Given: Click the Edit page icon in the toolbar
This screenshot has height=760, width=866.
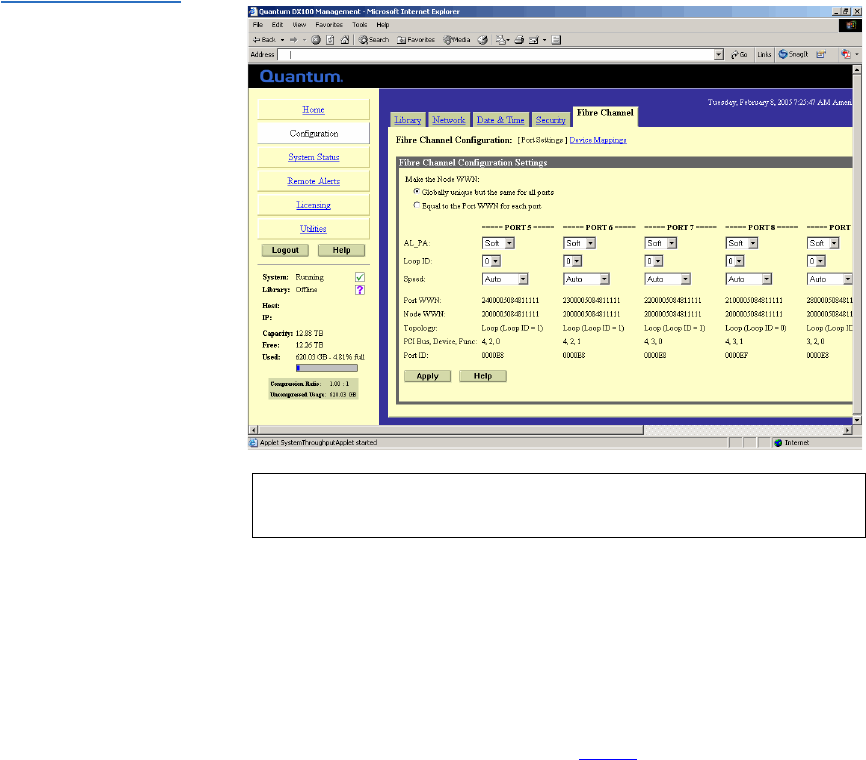Looking at the screenshot, I should coord(534,40).
